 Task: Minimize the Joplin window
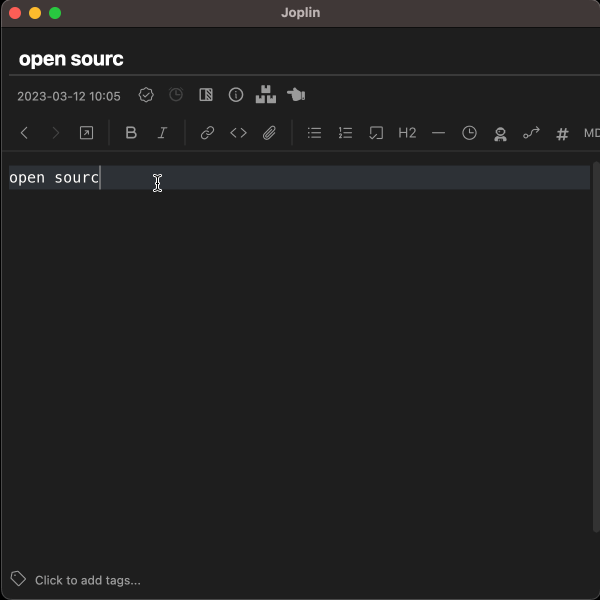pos(35,13)
